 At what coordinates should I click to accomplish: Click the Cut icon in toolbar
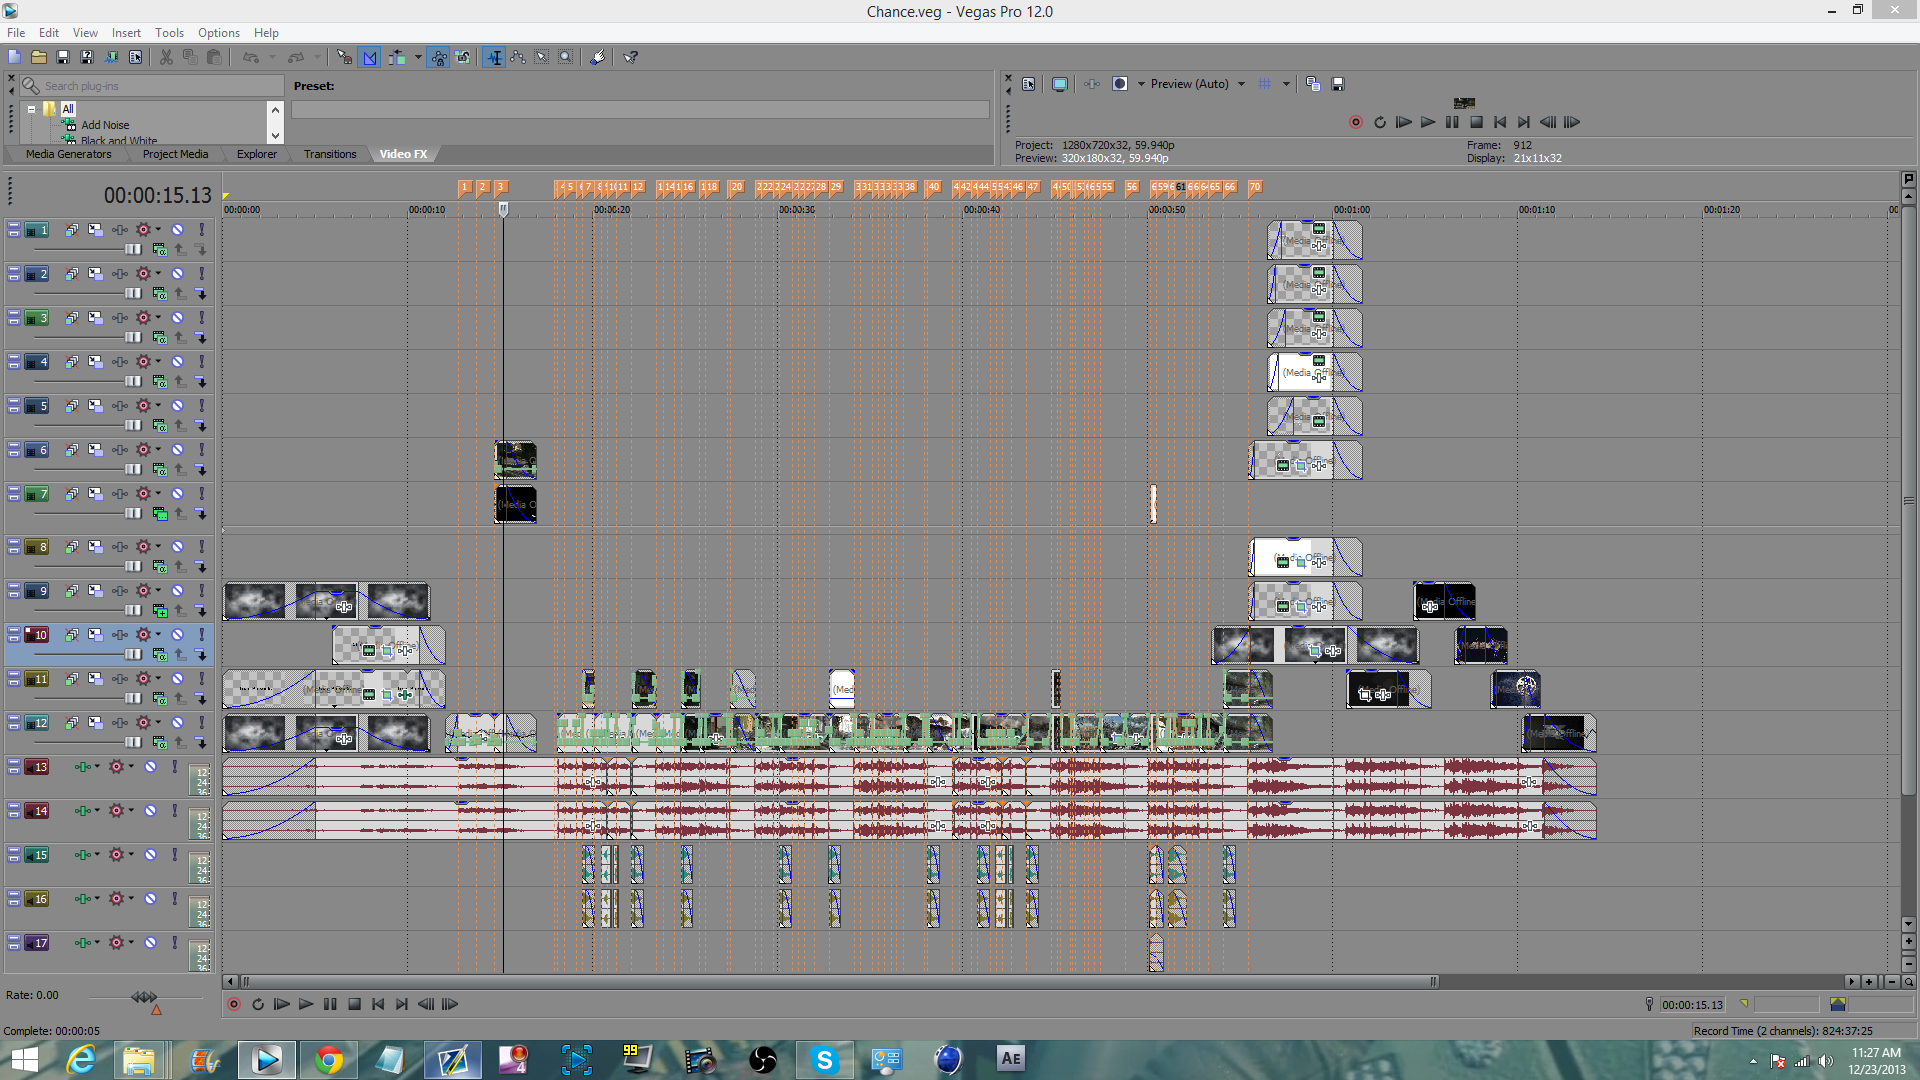(166, 58)
